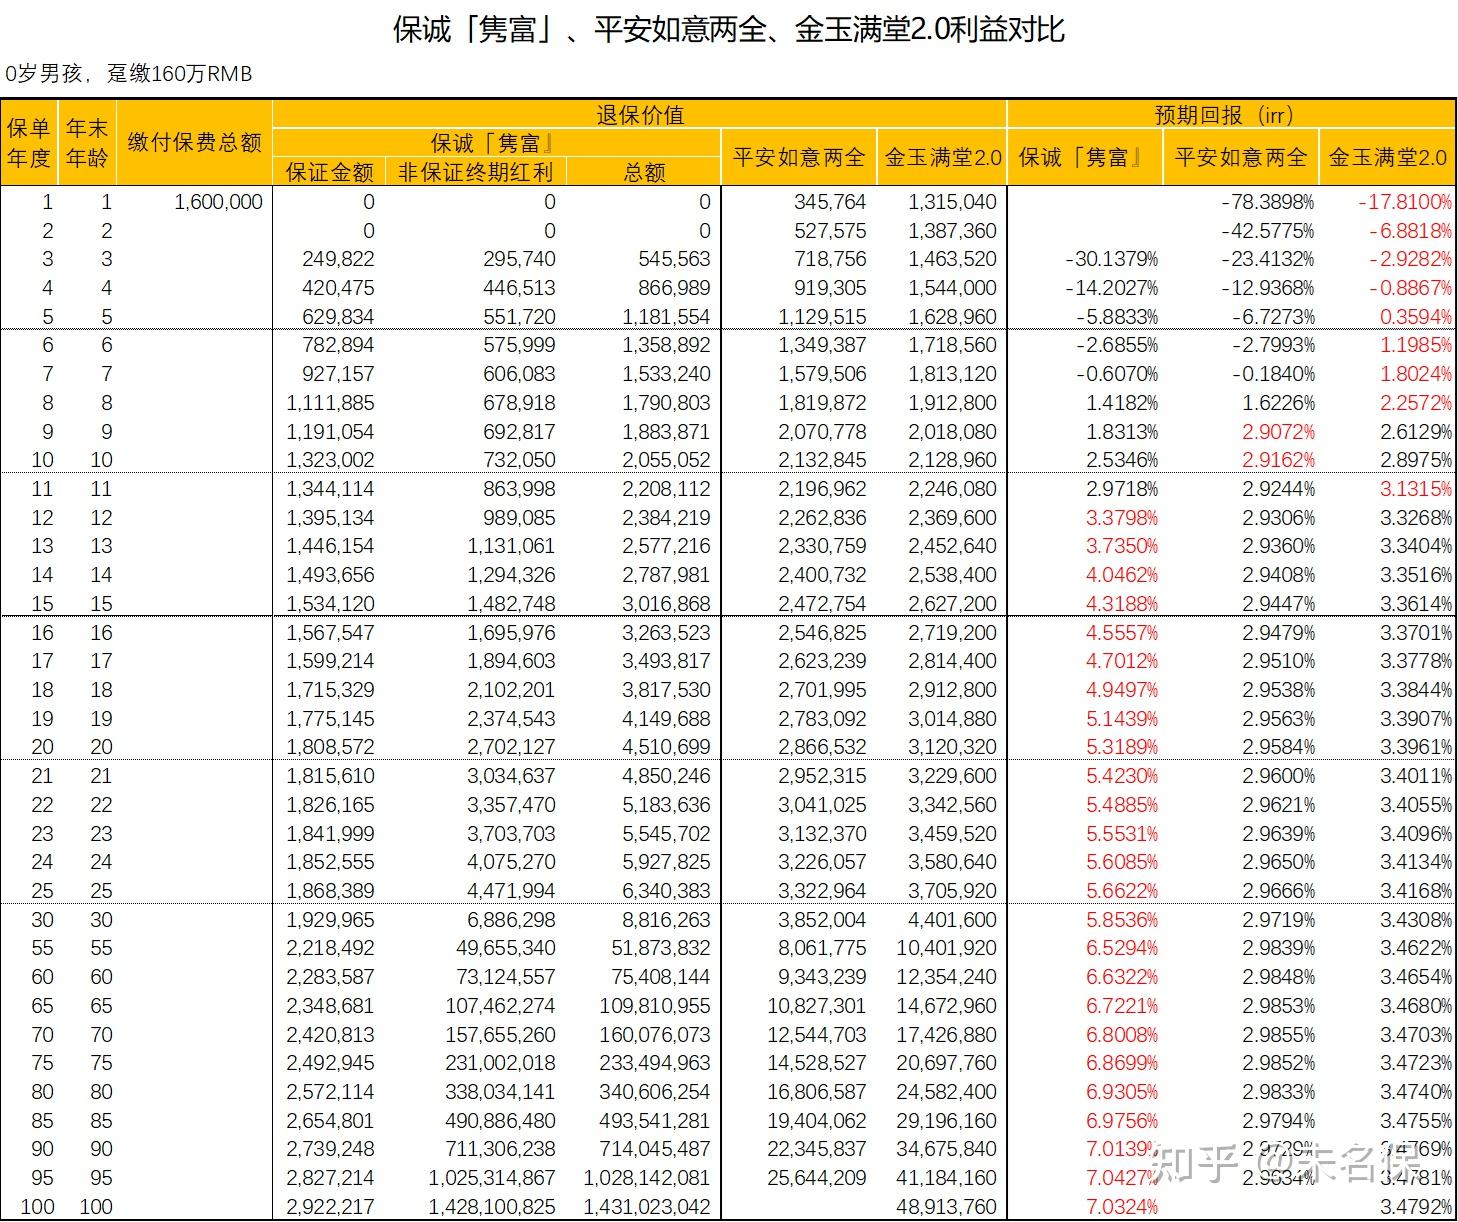Screen dimensions: 1458x1222
Task: Click the value 1,315,040 in 金玉满堂2.0 column
Action: [952, 202]
